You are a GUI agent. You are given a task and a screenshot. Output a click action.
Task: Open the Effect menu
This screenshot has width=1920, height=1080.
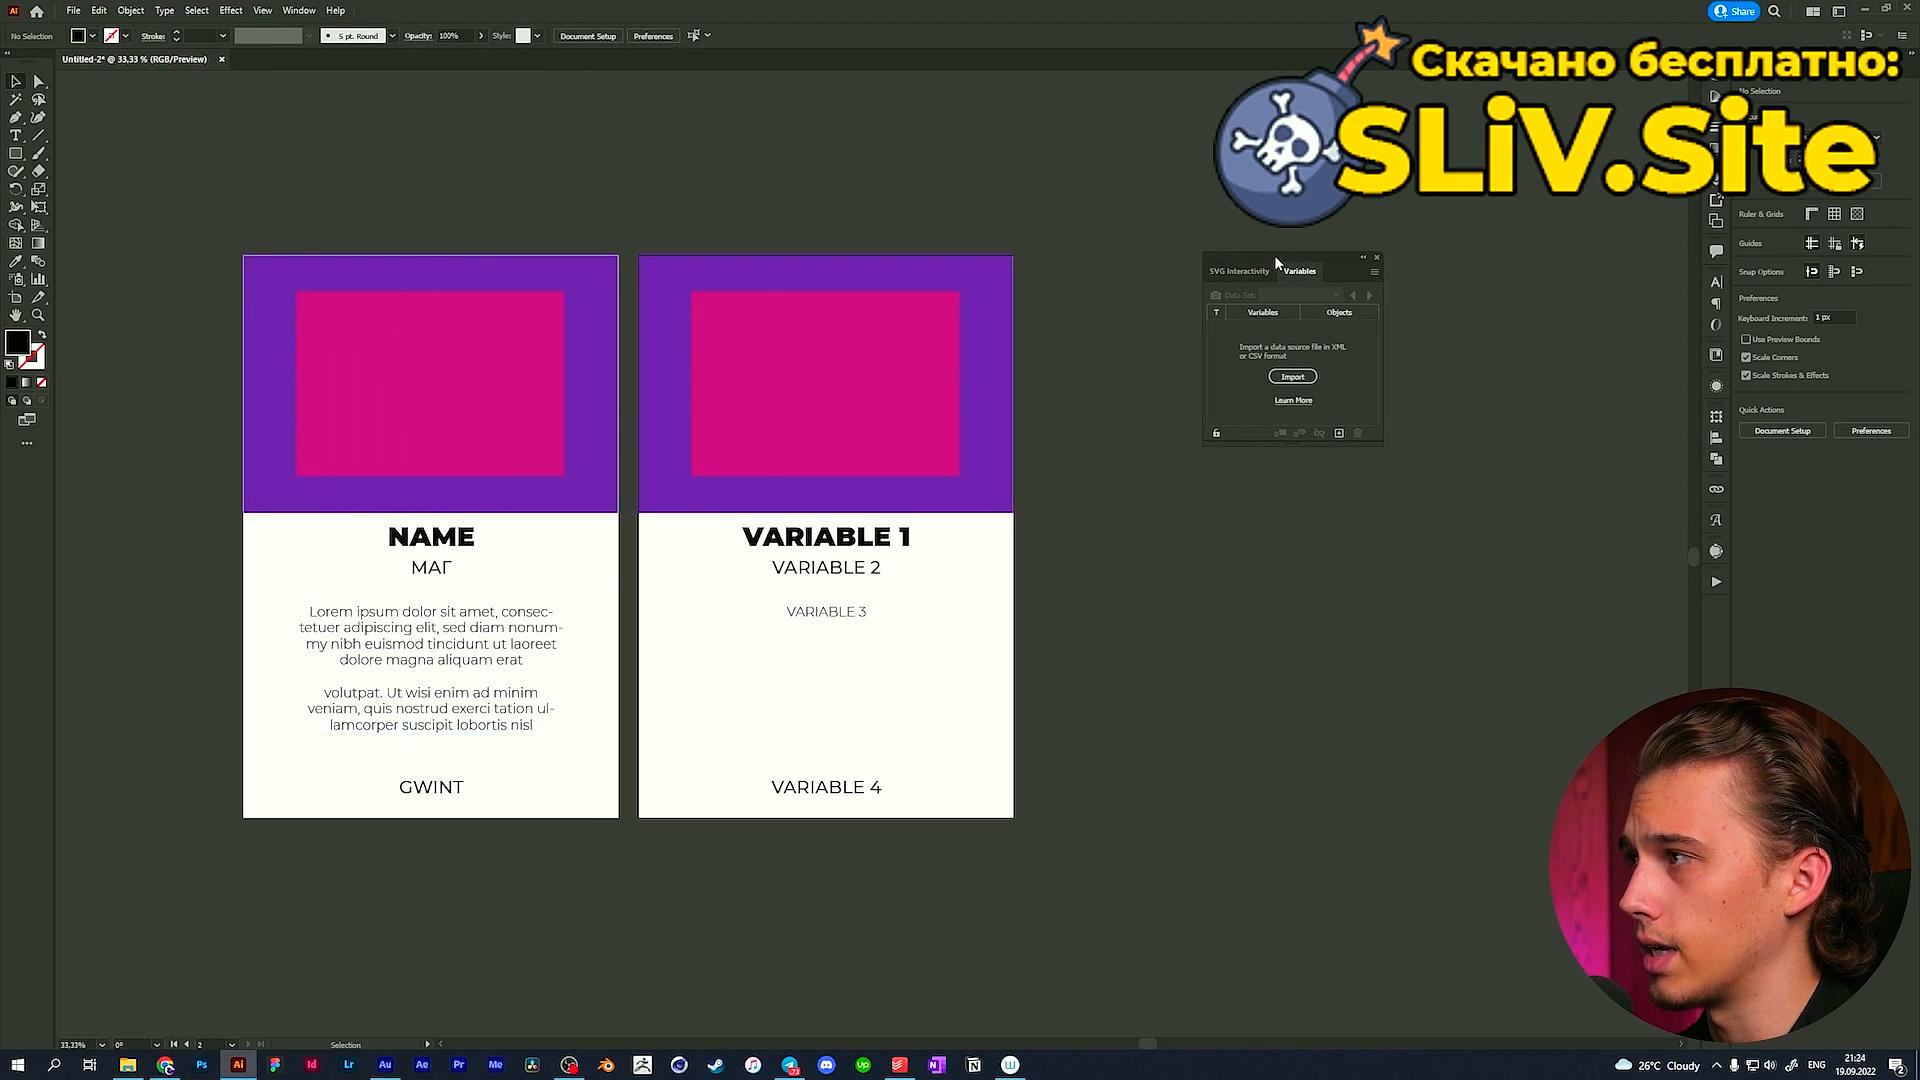pyautogui.click(x=231, y=11)
